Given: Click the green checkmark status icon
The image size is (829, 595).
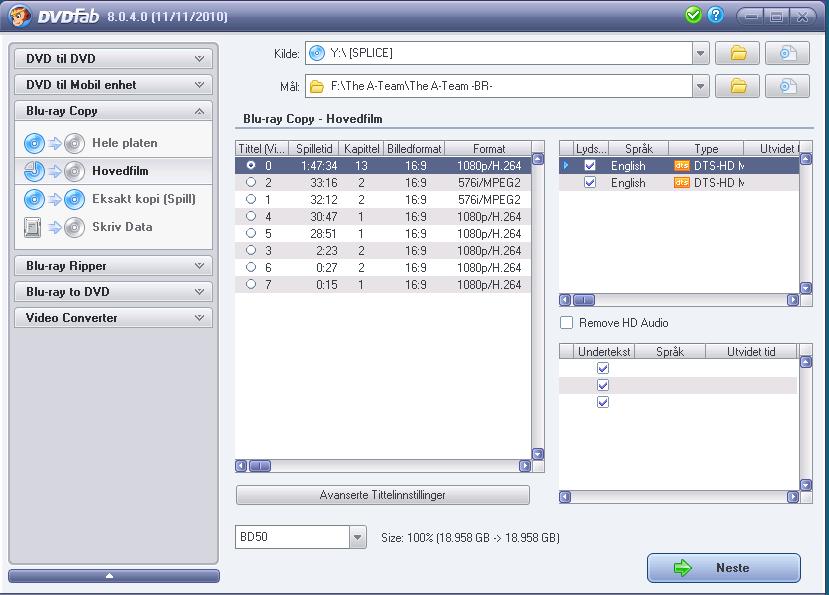Looking at the screenshot, I should point(693,15).
